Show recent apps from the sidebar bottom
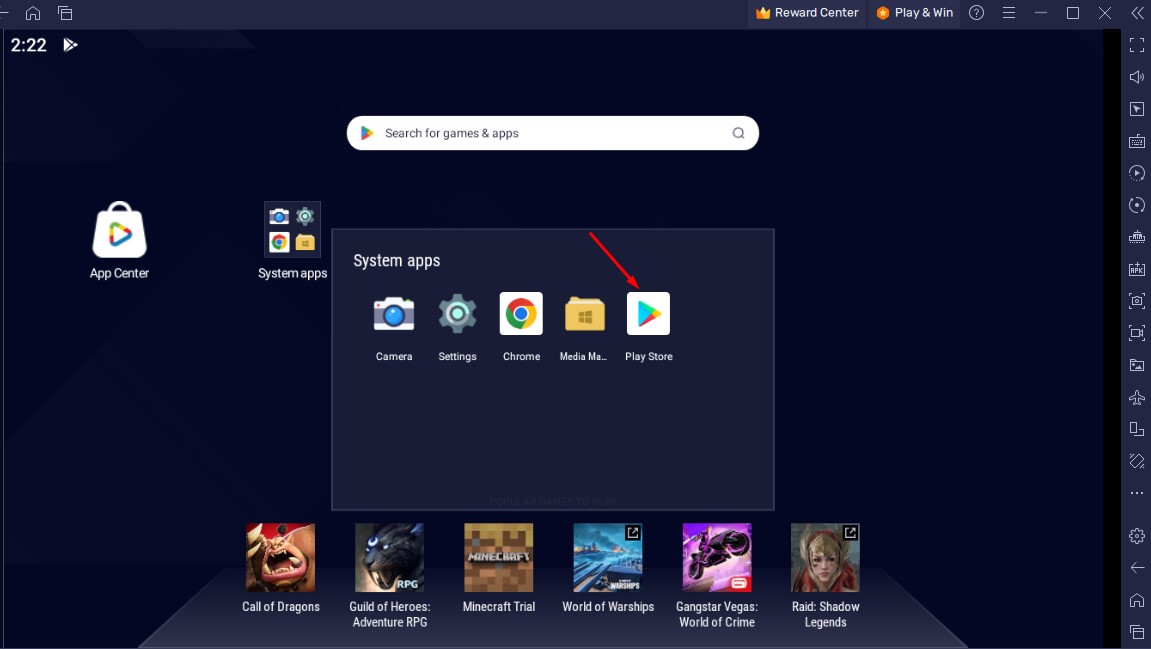This screenshot has width=1151, height=649. pos(1136,632)
